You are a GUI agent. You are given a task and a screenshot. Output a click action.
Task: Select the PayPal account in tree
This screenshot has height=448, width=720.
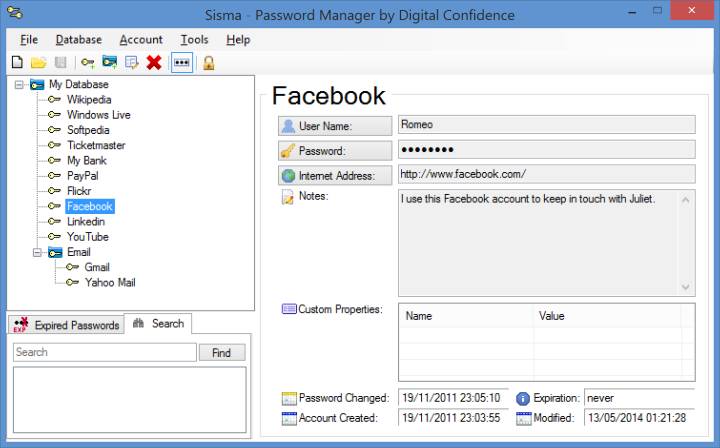pyautogui.click(x=82, y=176)
